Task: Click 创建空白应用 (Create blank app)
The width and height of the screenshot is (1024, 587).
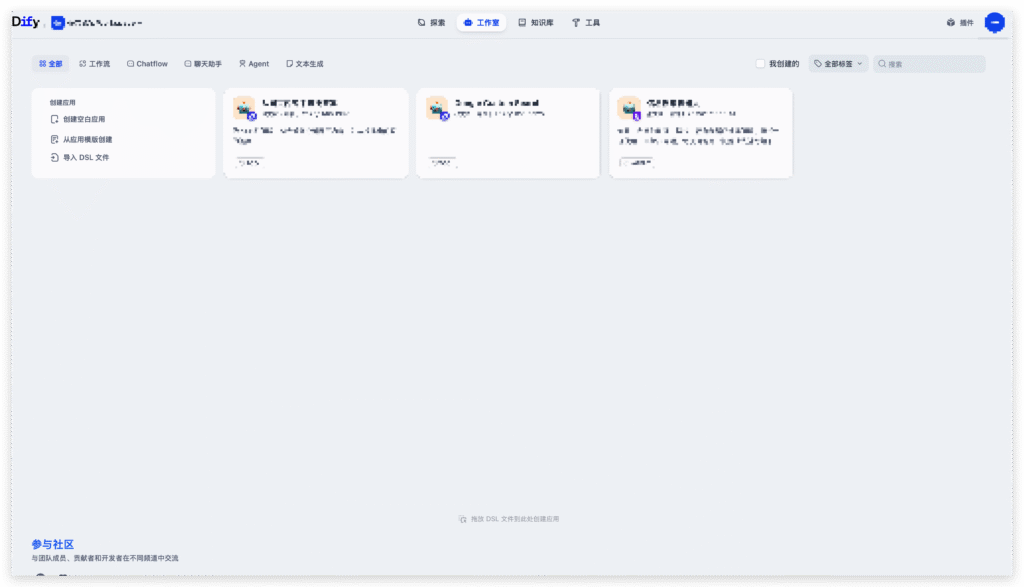Action: pos(83,119)
